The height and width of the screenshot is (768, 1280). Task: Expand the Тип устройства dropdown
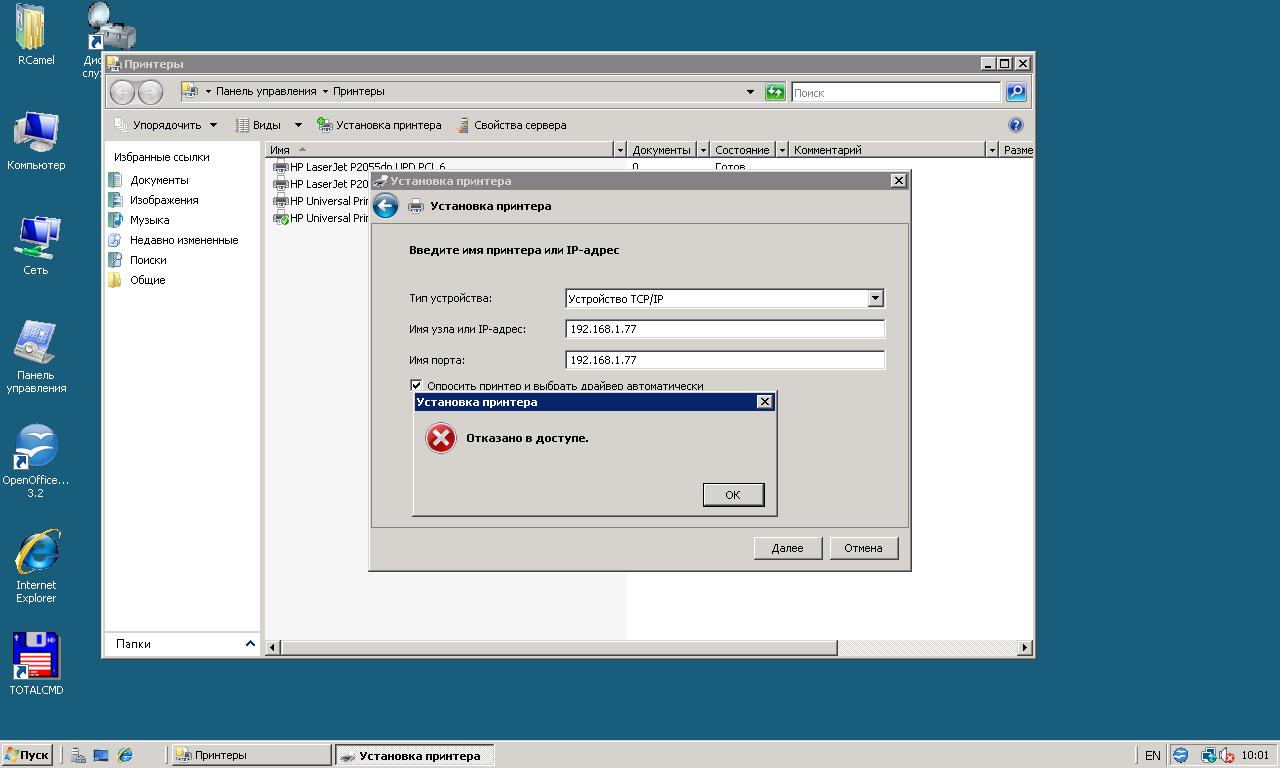(875, 298)
